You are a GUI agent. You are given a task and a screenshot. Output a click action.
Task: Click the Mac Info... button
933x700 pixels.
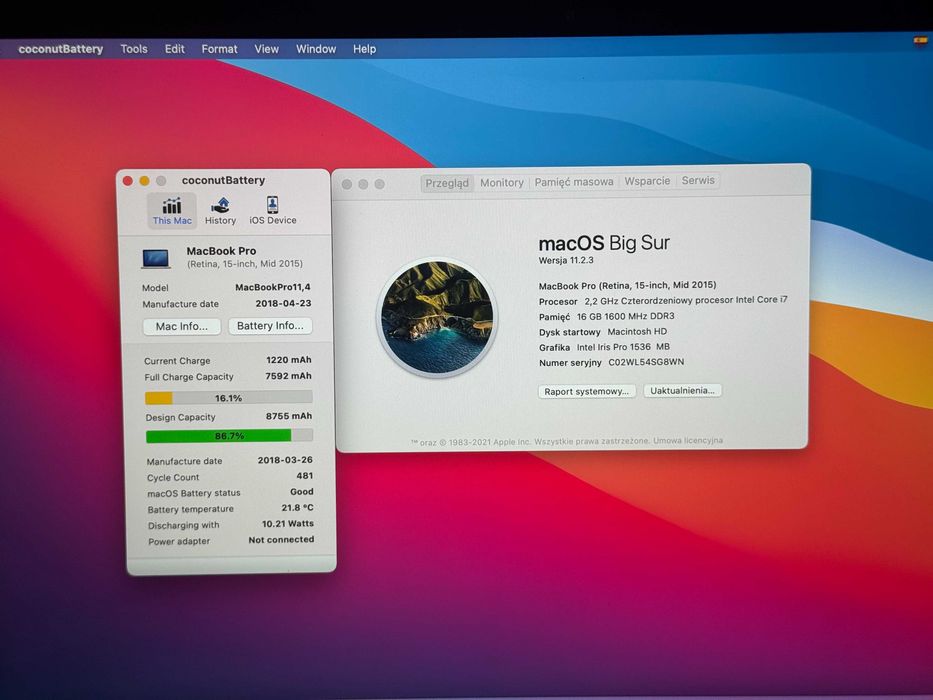click(x=181, y=326)
